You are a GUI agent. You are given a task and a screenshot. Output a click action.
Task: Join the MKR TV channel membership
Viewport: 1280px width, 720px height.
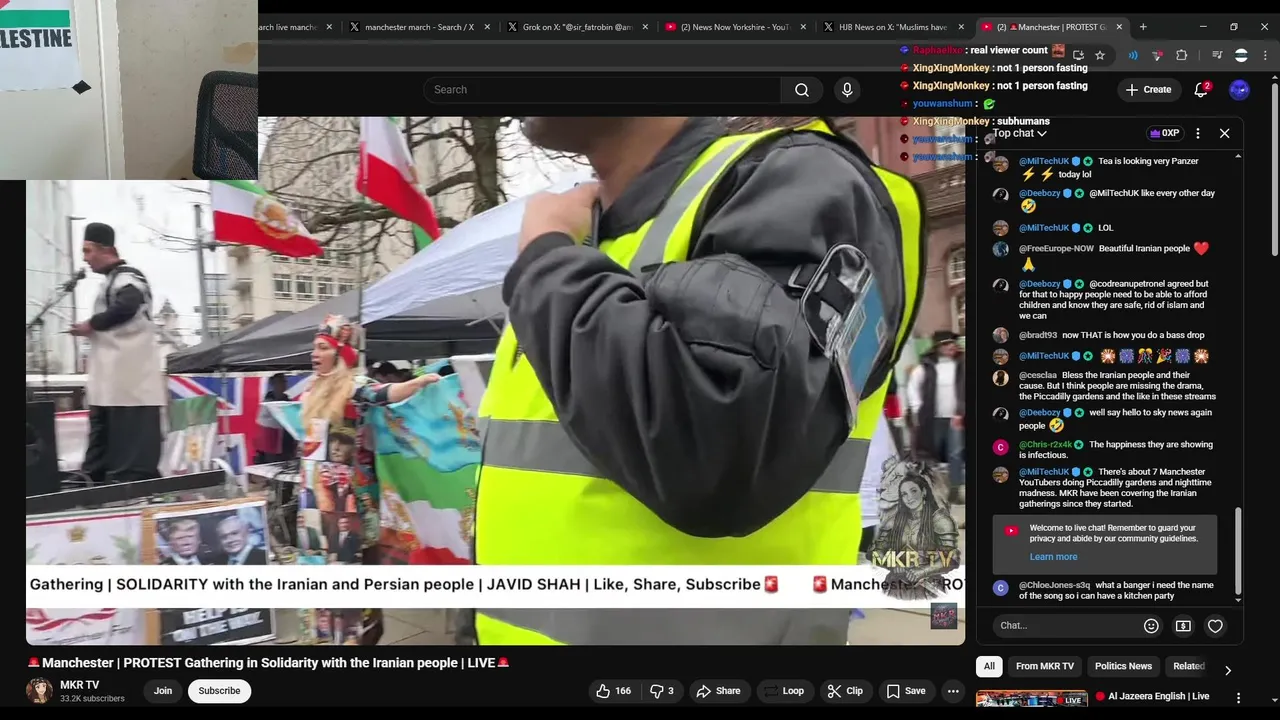point(163,691)
